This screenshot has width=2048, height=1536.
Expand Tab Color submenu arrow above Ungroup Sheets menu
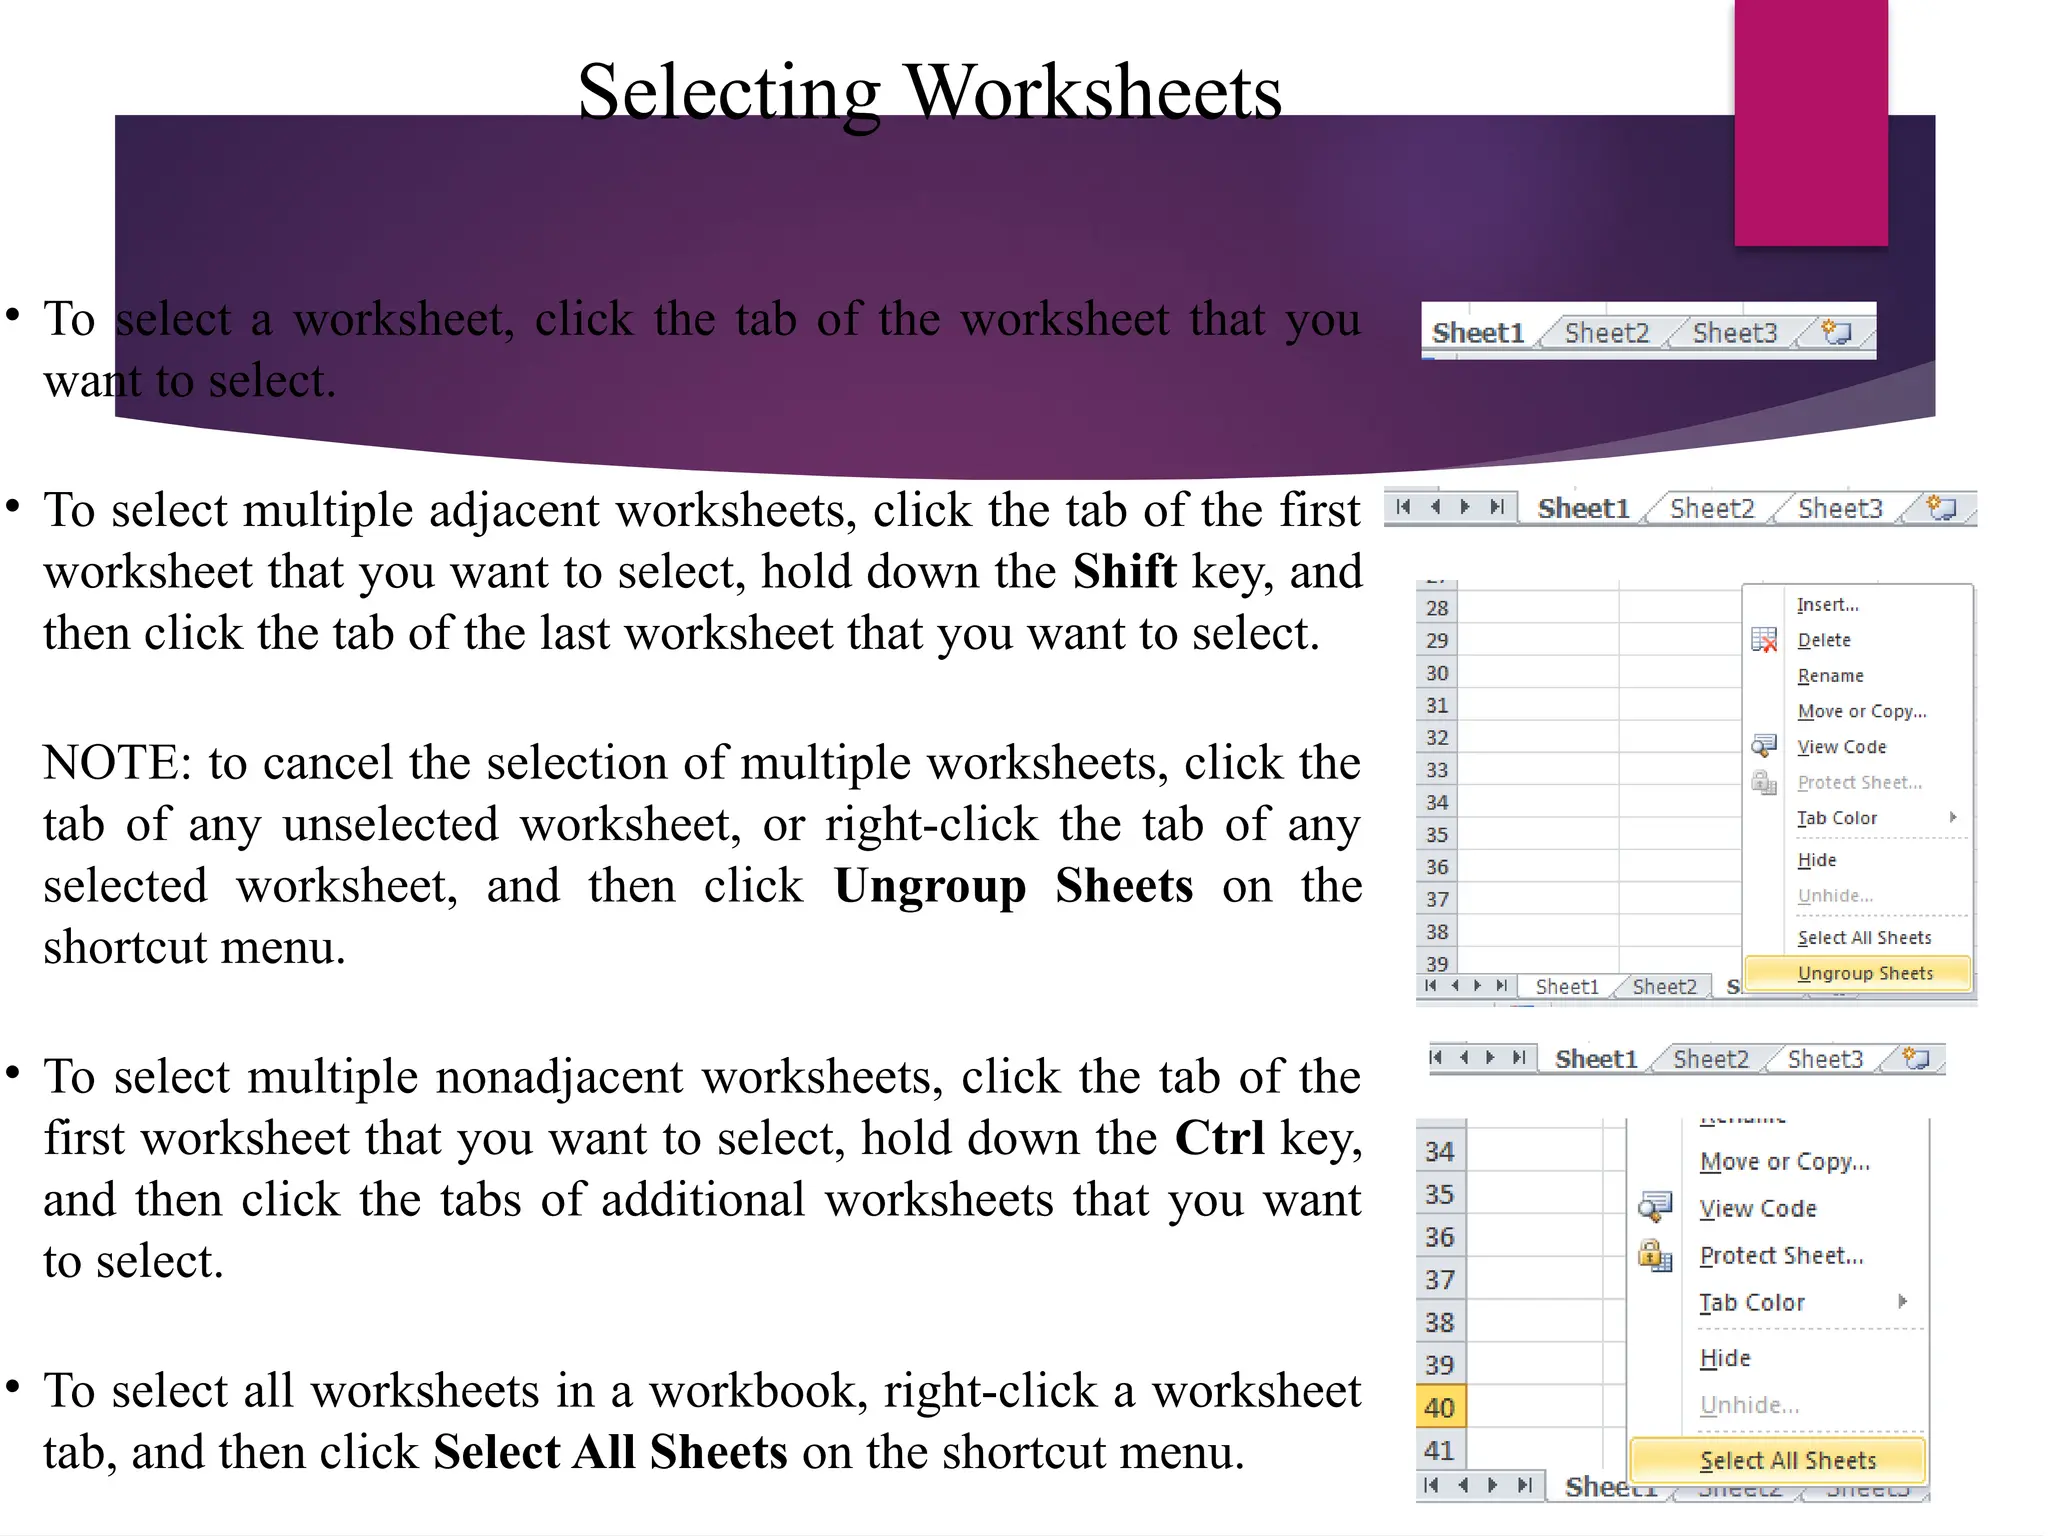tap(1952, 818)
